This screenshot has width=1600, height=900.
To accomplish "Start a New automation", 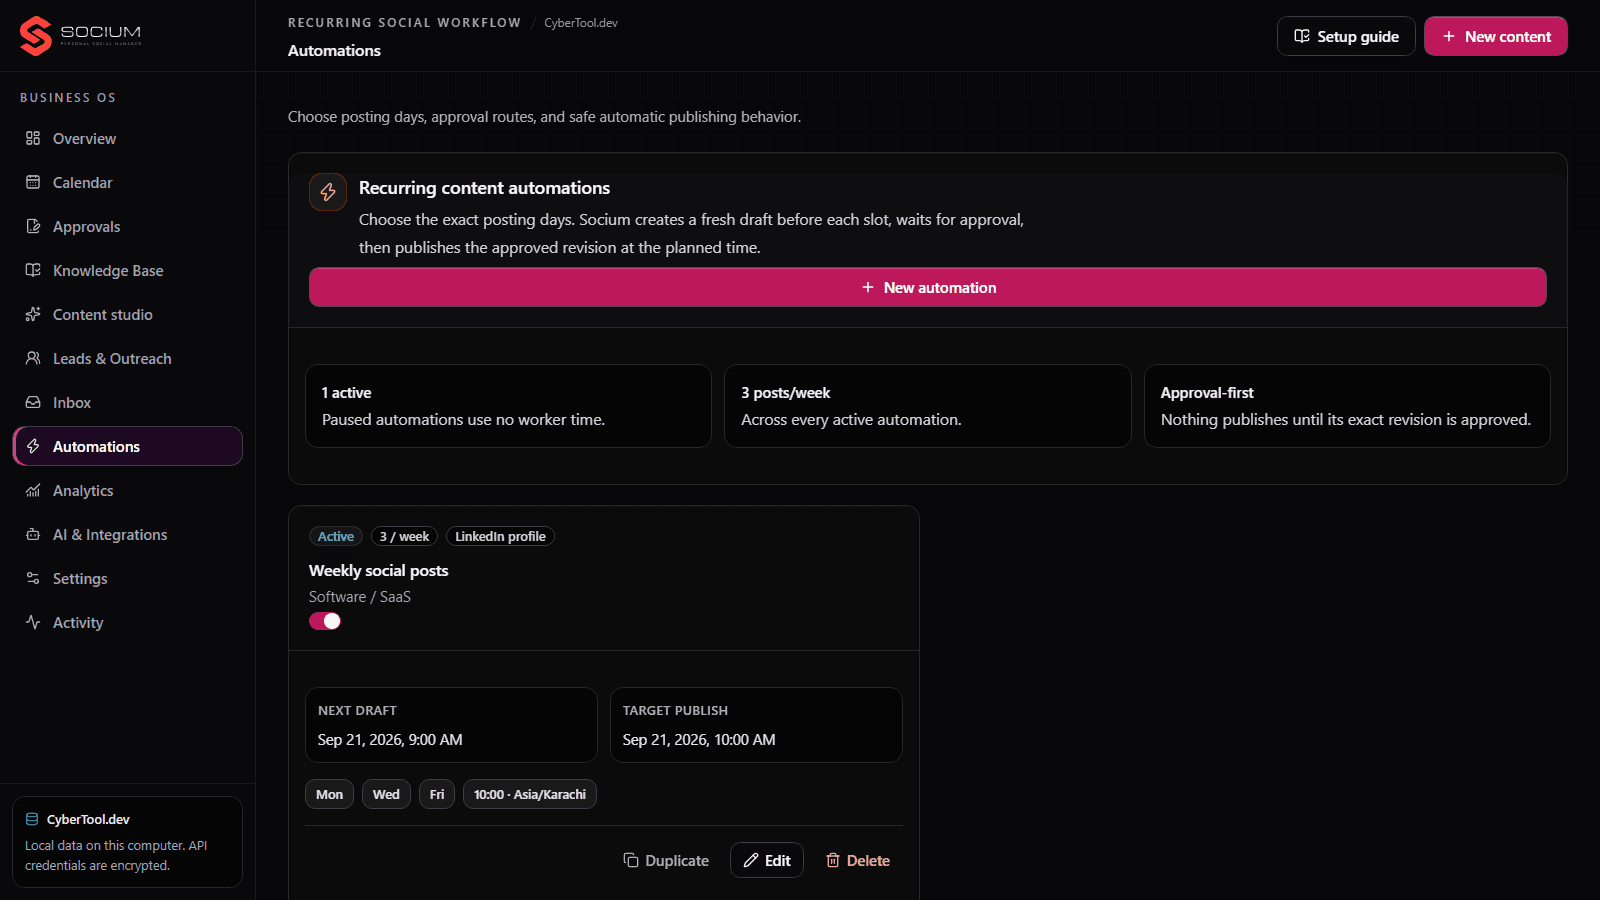I will [928, 287].
